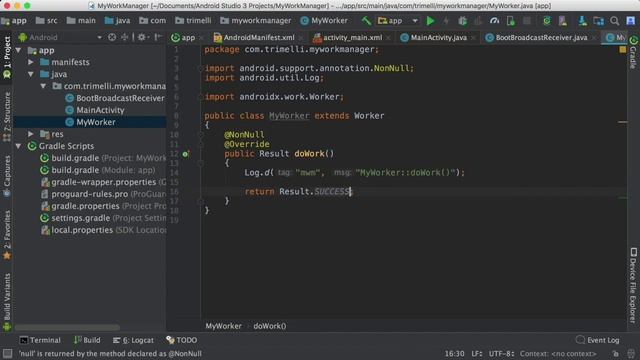Screen dimensions: 640x360
Task: Click the lock icon in status bar
Action: [x=616, y=353]
